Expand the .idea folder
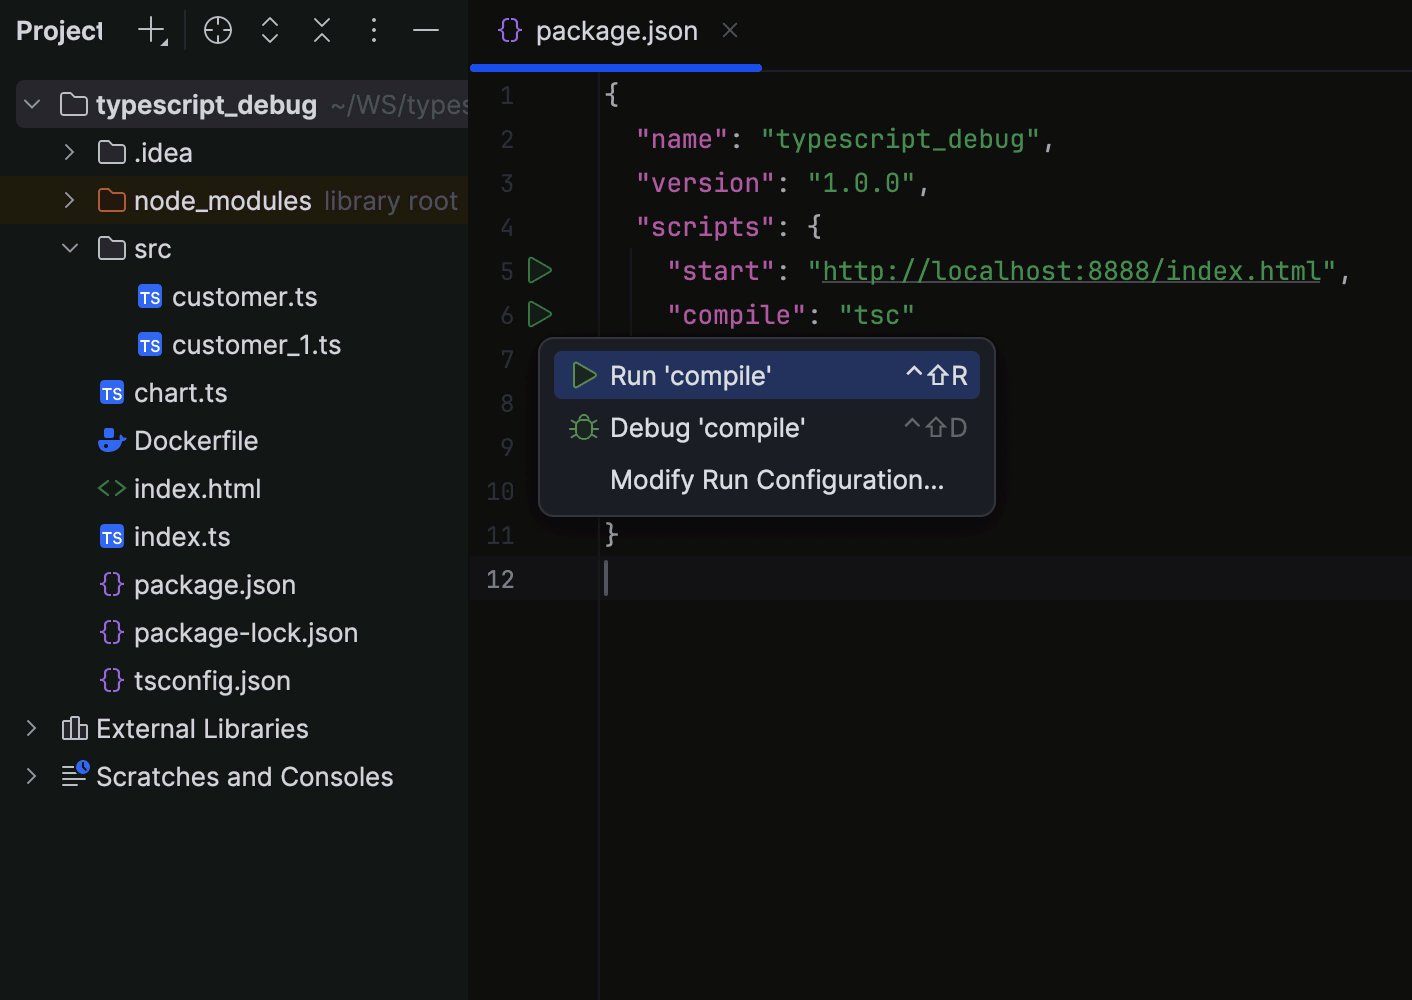The height and width of the screenshot is (1000, 1412). click(69, 152)
